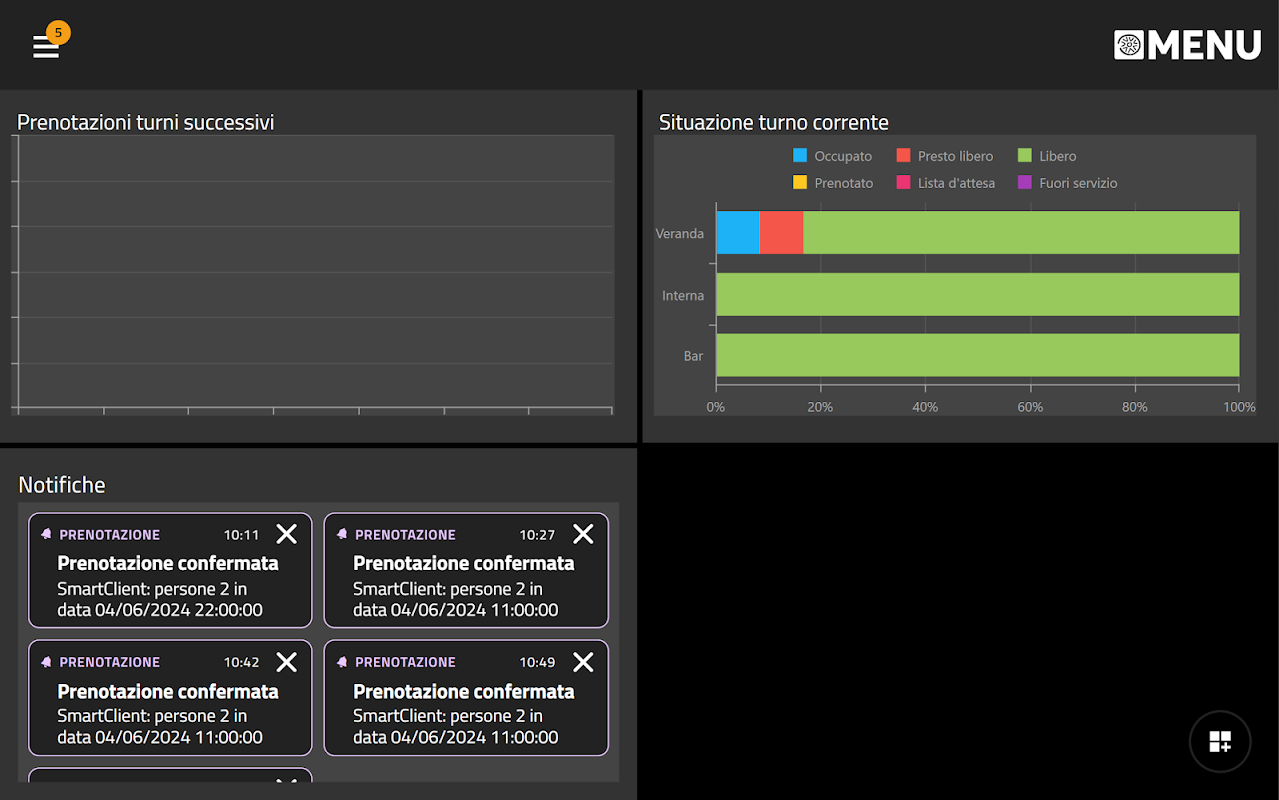Click the Veranda axis label

[680, 234]
